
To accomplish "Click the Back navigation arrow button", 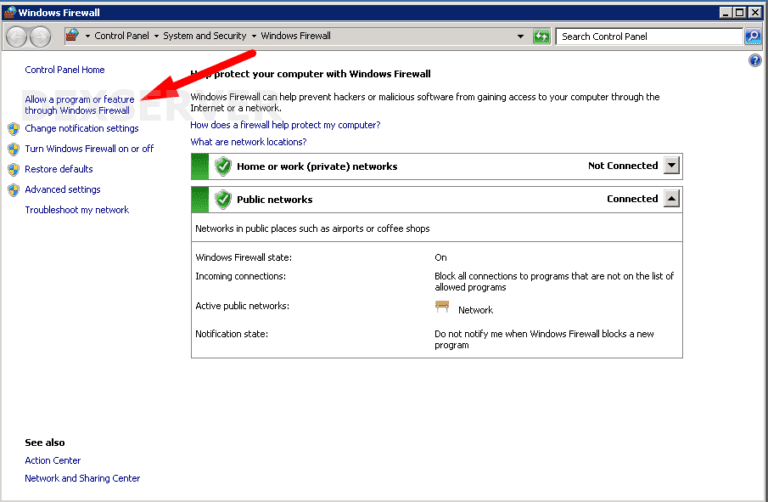I will point(17,36).
